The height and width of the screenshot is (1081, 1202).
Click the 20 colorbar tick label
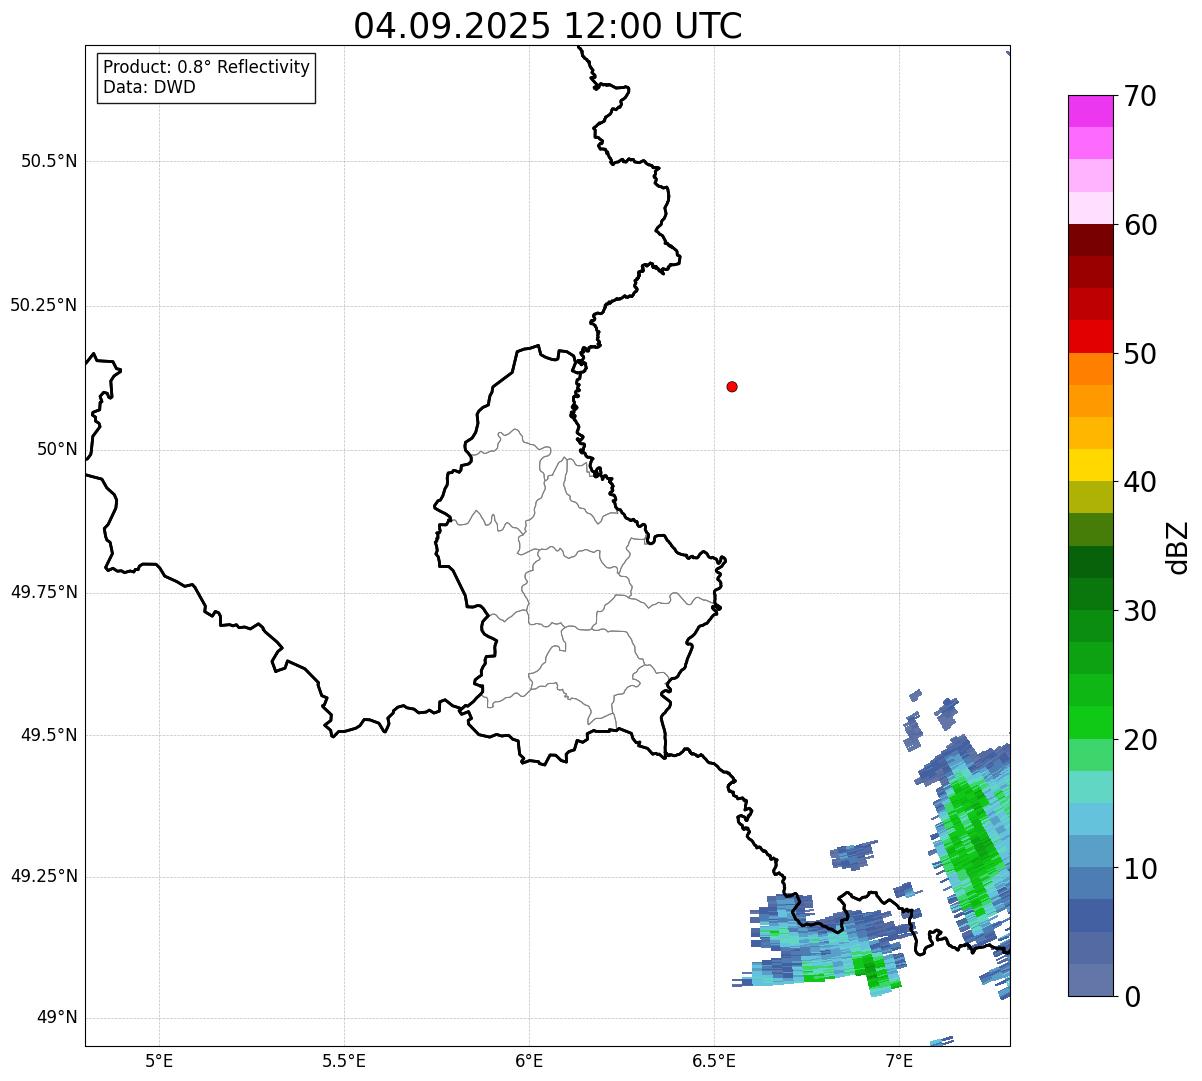pos(1140,740)
